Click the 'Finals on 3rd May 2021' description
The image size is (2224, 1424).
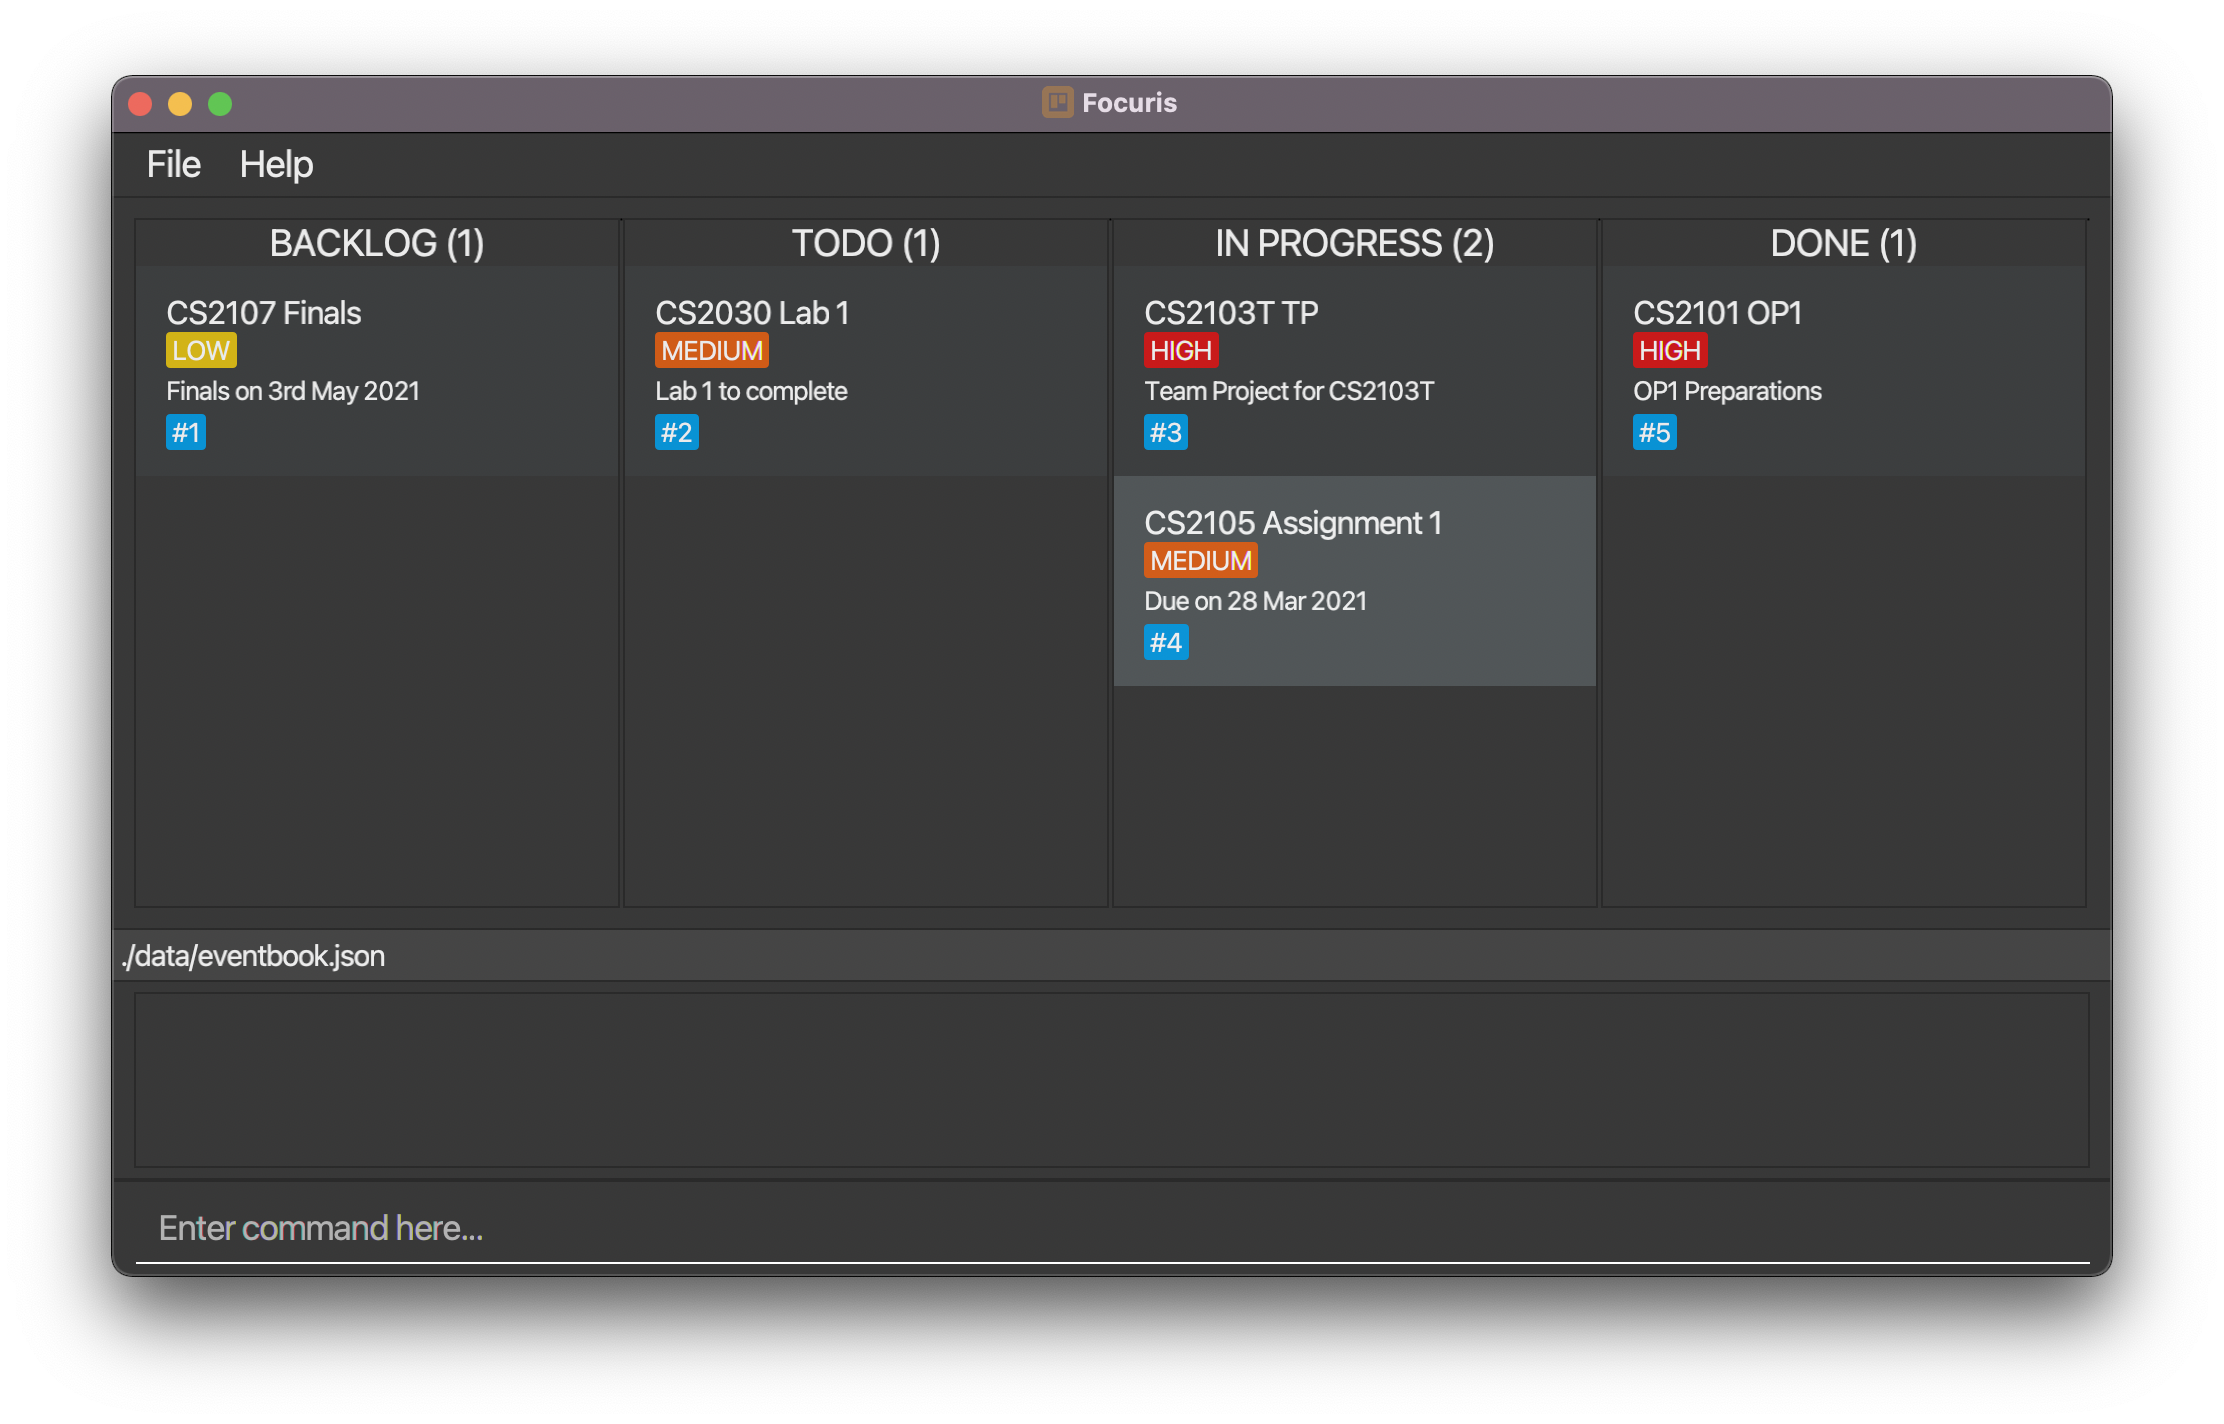(293, 391)
